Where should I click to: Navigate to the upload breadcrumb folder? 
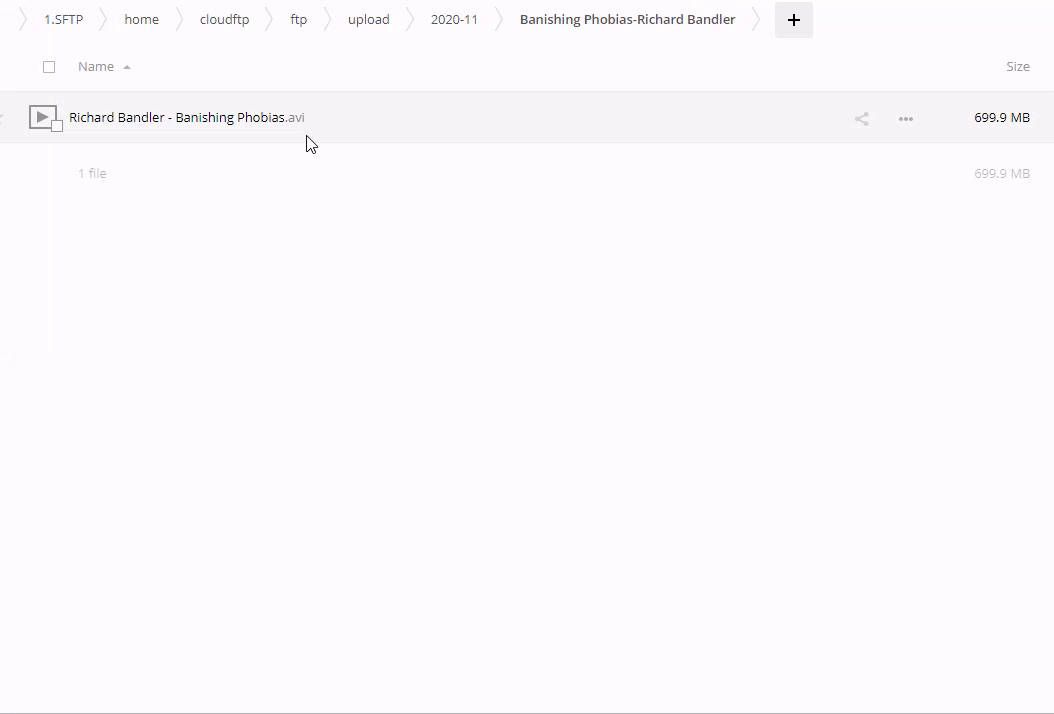368,20
